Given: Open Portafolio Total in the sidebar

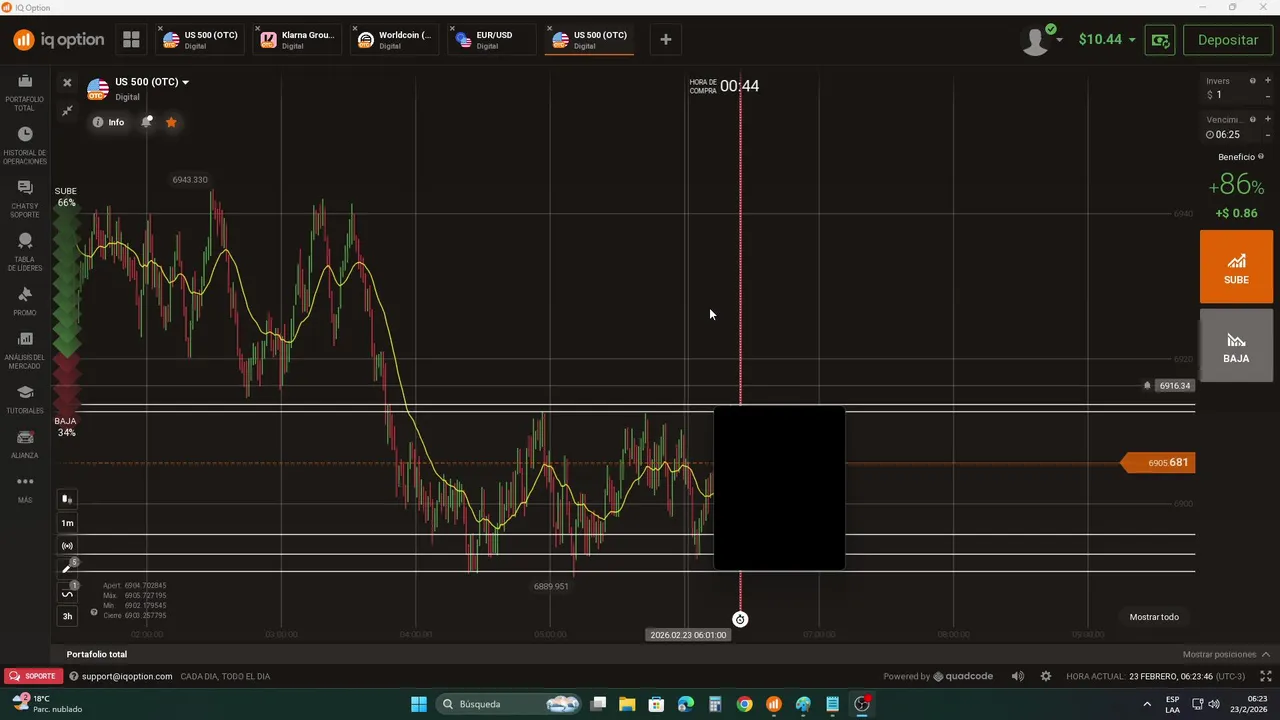Looking at the screenshot, I should [25, 90].
